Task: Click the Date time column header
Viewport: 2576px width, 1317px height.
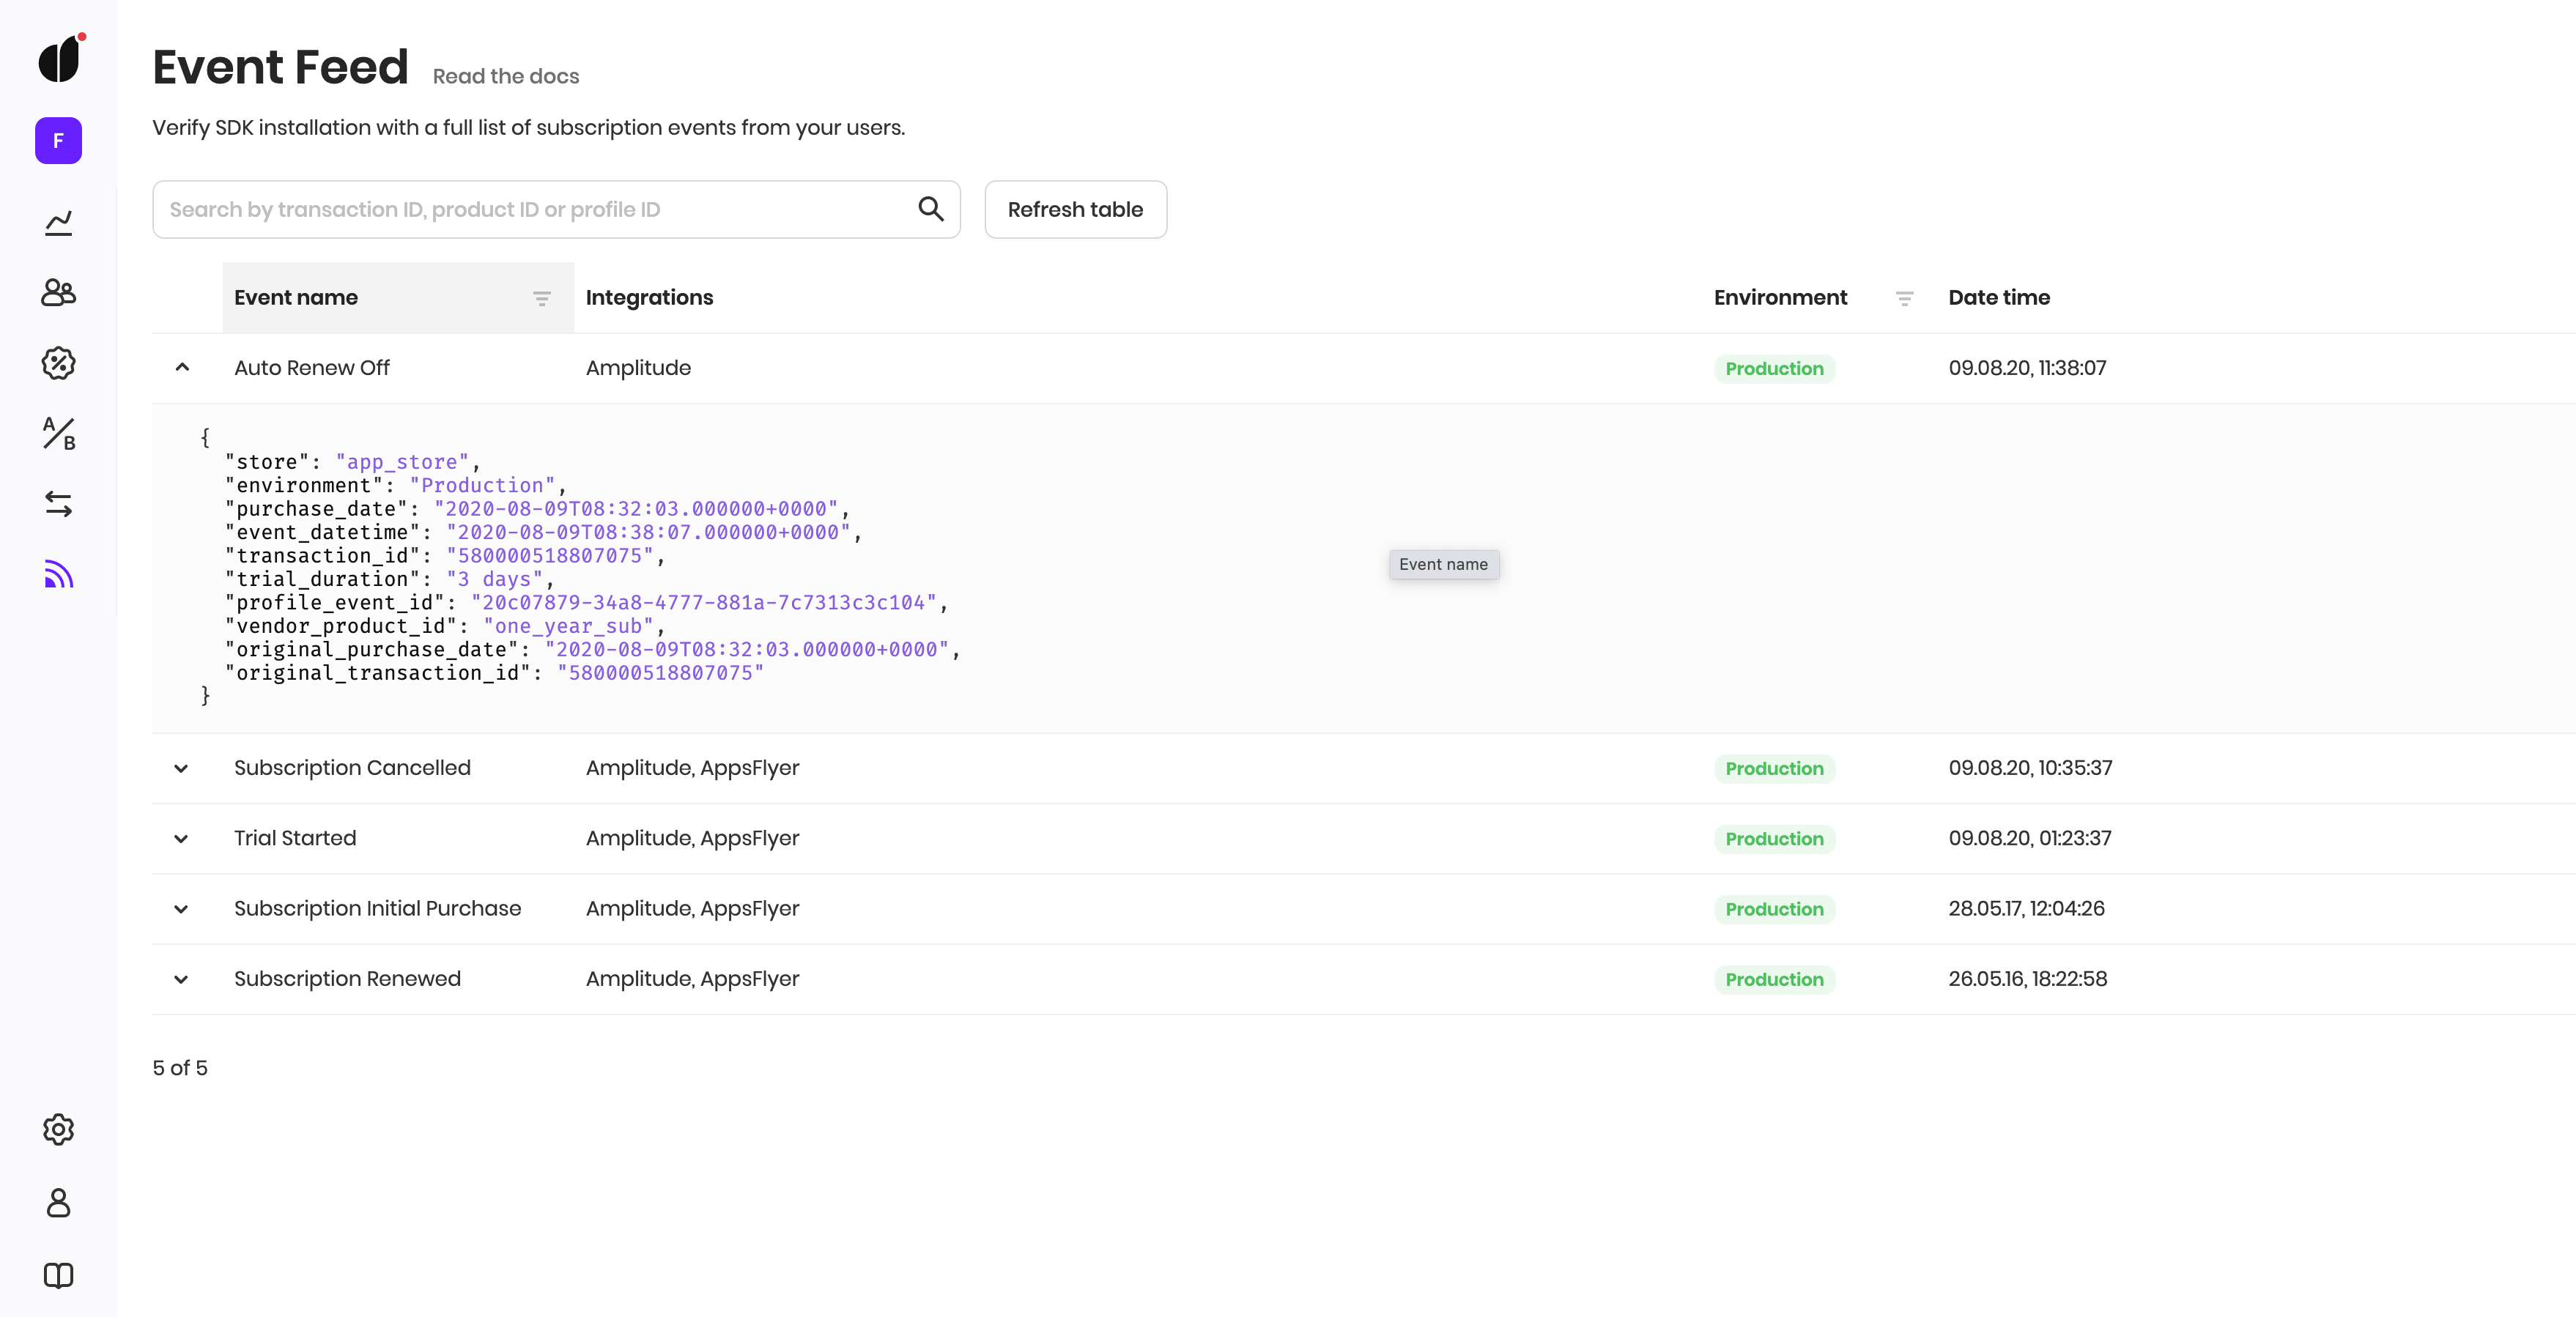Action: [x=1999, y=297]
